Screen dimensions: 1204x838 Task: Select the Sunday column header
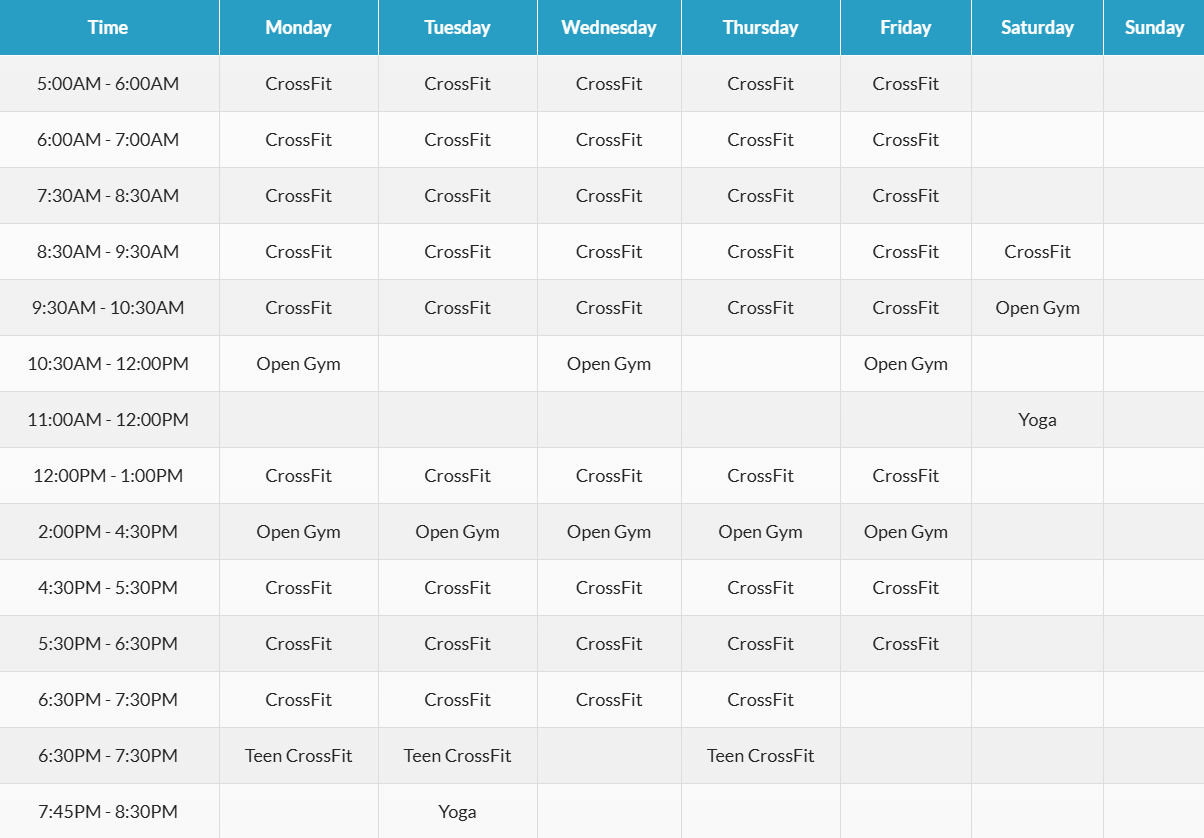click(x=1154, y=27)
